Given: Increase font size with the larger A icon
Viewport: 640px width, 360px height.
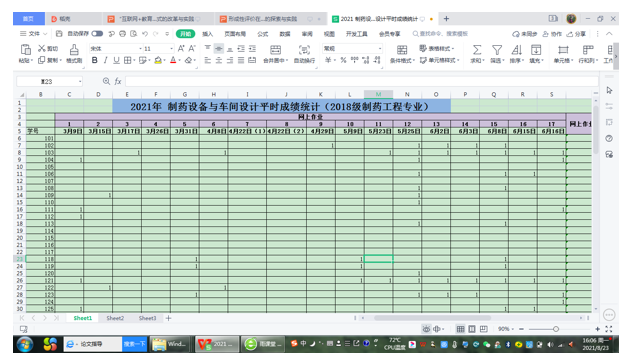Looking at the screenshot, I should pos(181,48).
